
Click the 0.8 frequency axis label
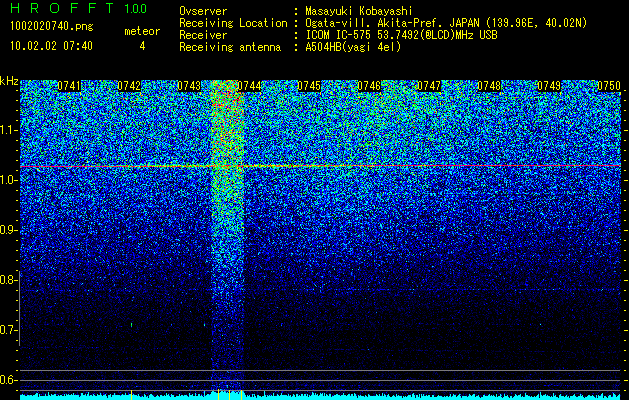click(x=8, y=280)
